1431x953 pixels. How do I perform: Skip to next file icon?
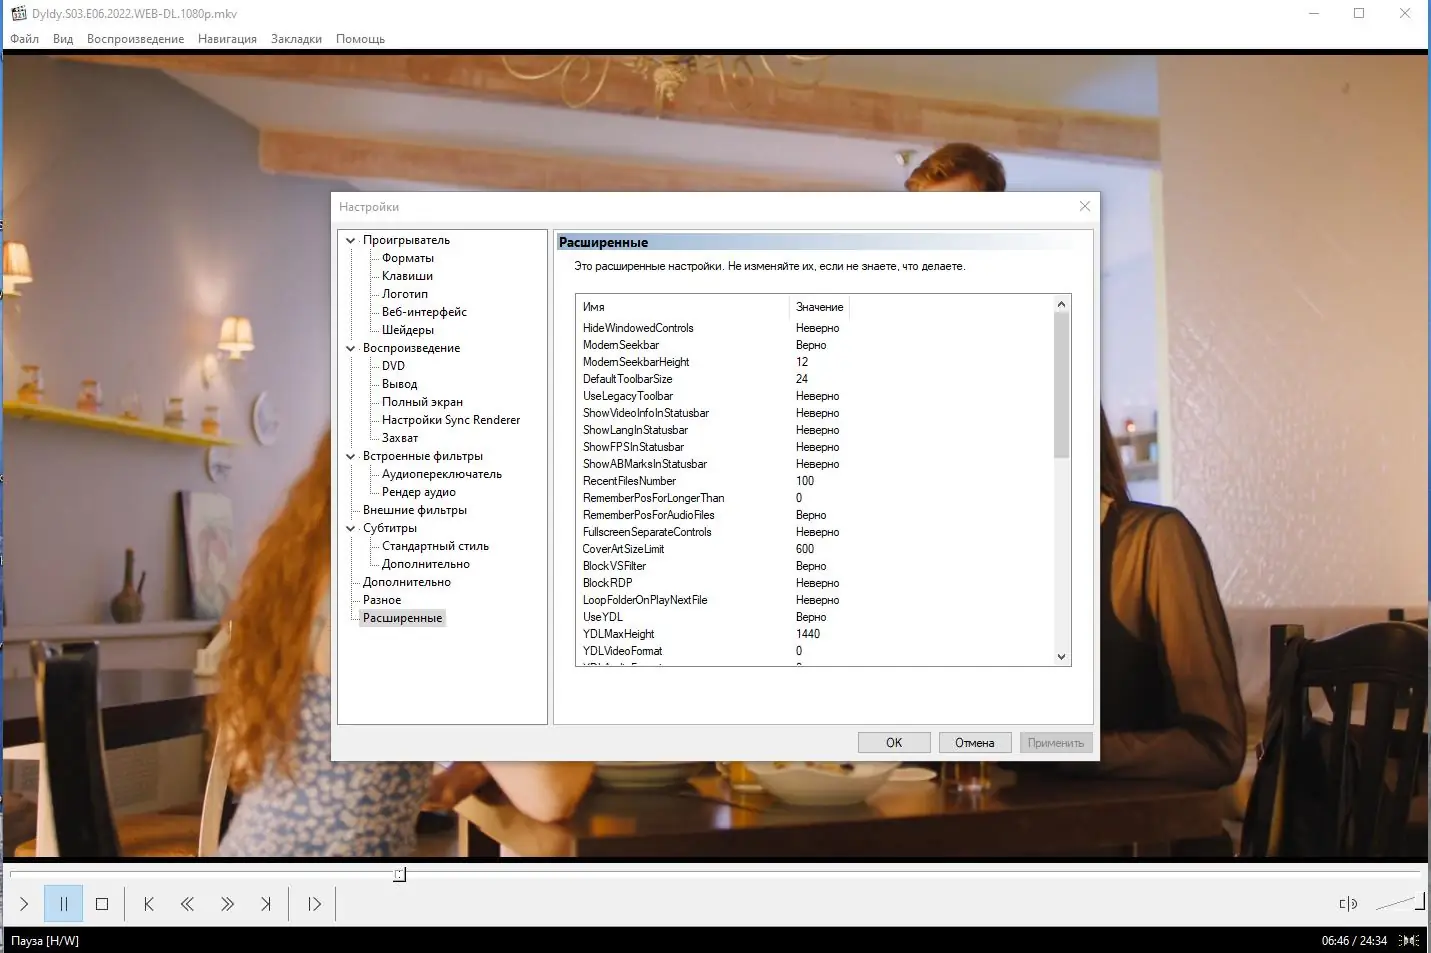(266, 904)
